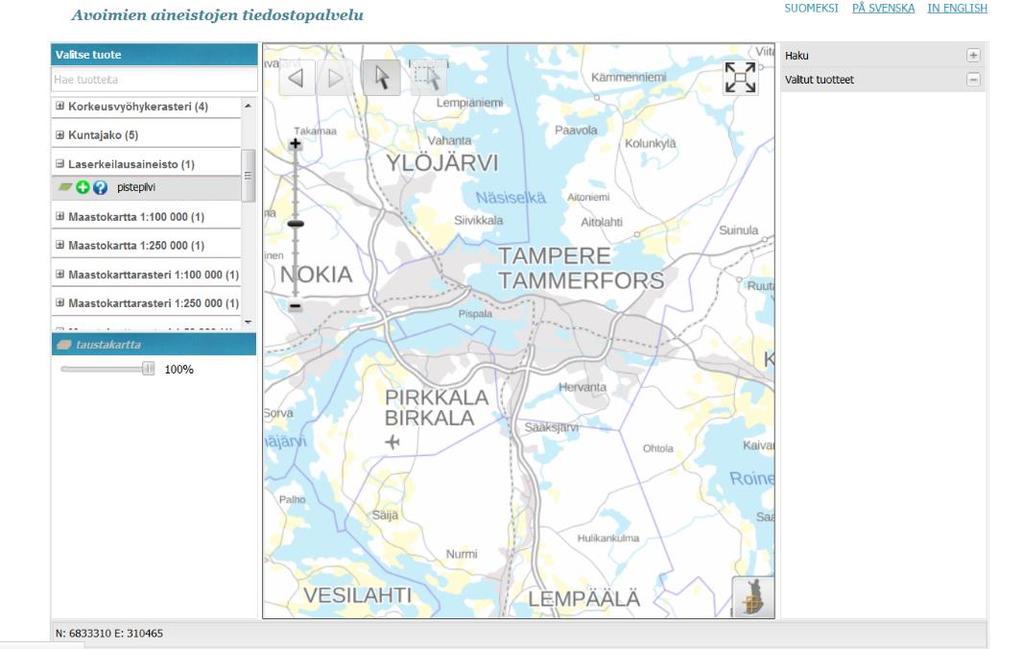Viewport: 1023px width, 649px height.
Task: Collapse the Laserkeilausaineisto (1) group
Action: (x=60, y=164)
